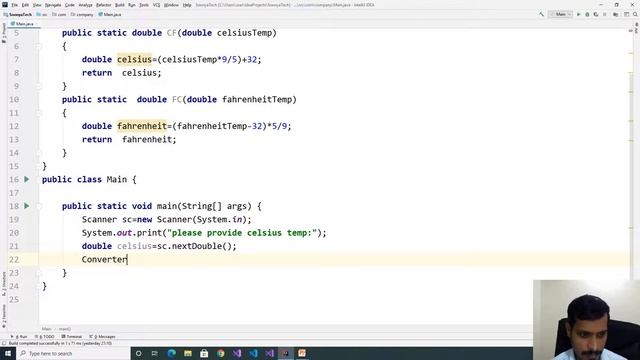Open the Project tool window side tab
640x360 pixels.
coord(4,33)
